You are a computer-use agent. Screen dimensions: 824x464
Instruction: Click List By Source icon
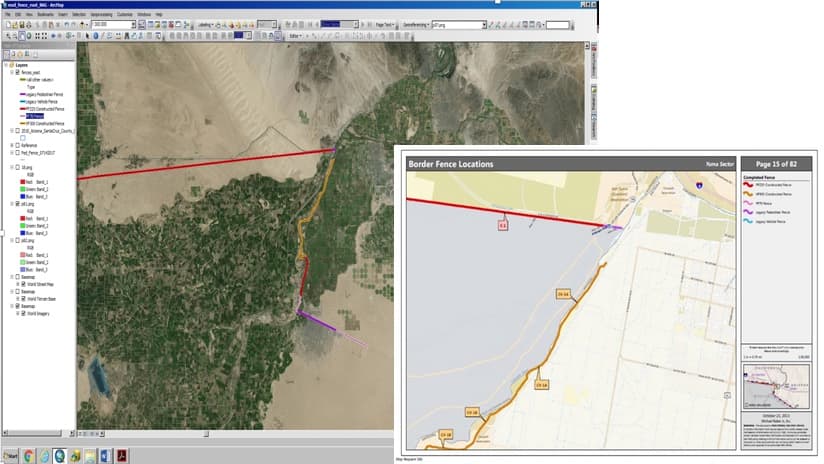[x=14, y=54]
